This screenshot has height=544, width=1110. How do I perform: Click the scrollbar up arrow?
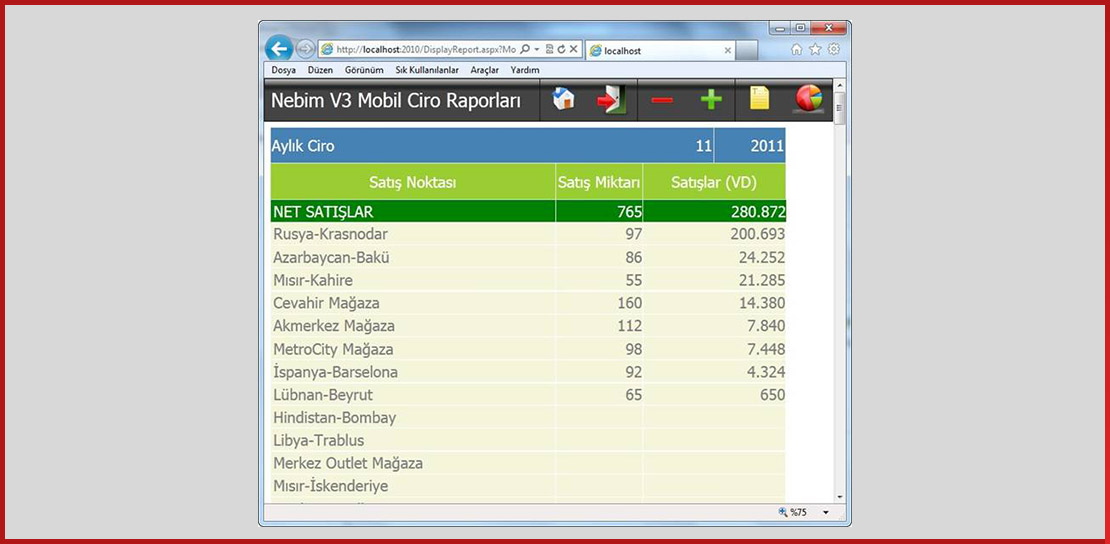(840, 85)
